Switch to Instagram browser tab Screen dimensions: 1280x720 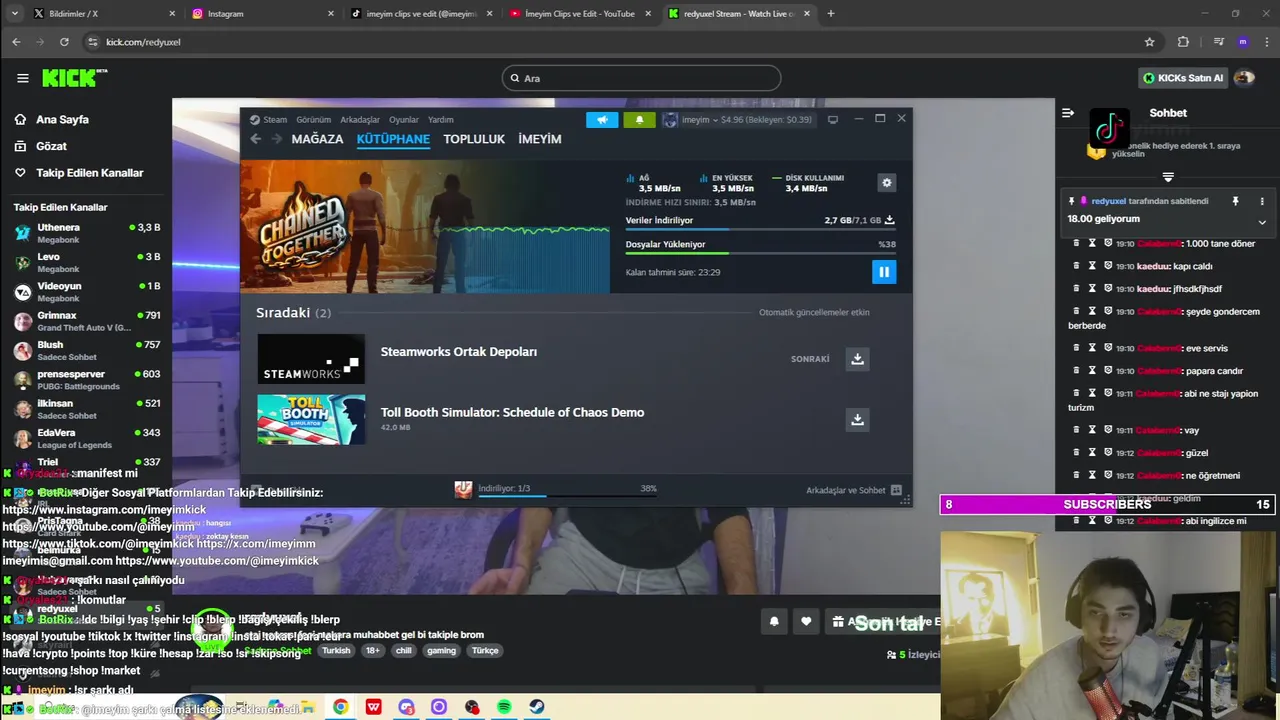pos(263,14)
